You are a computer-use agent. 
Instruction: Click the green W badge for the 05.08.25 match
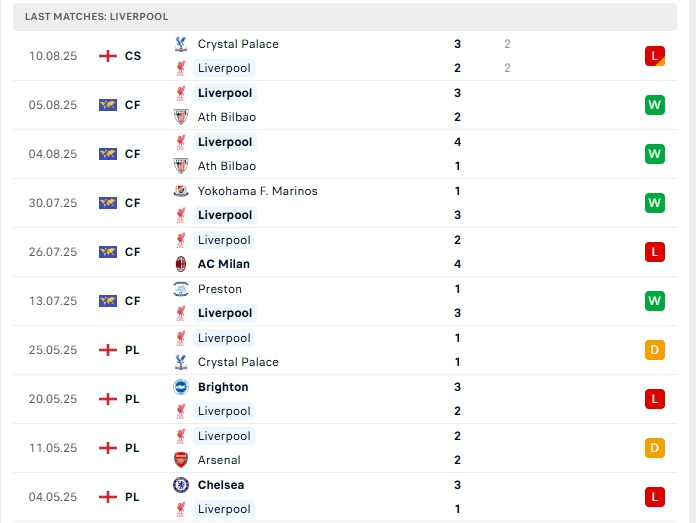655,105
